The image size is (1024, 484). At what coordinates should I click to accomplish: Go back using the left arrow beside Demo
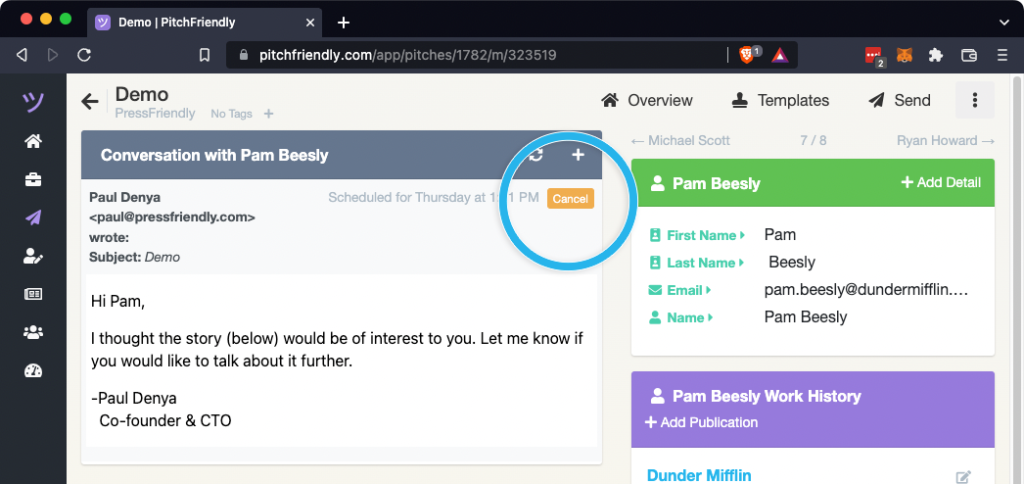[89, 101]
